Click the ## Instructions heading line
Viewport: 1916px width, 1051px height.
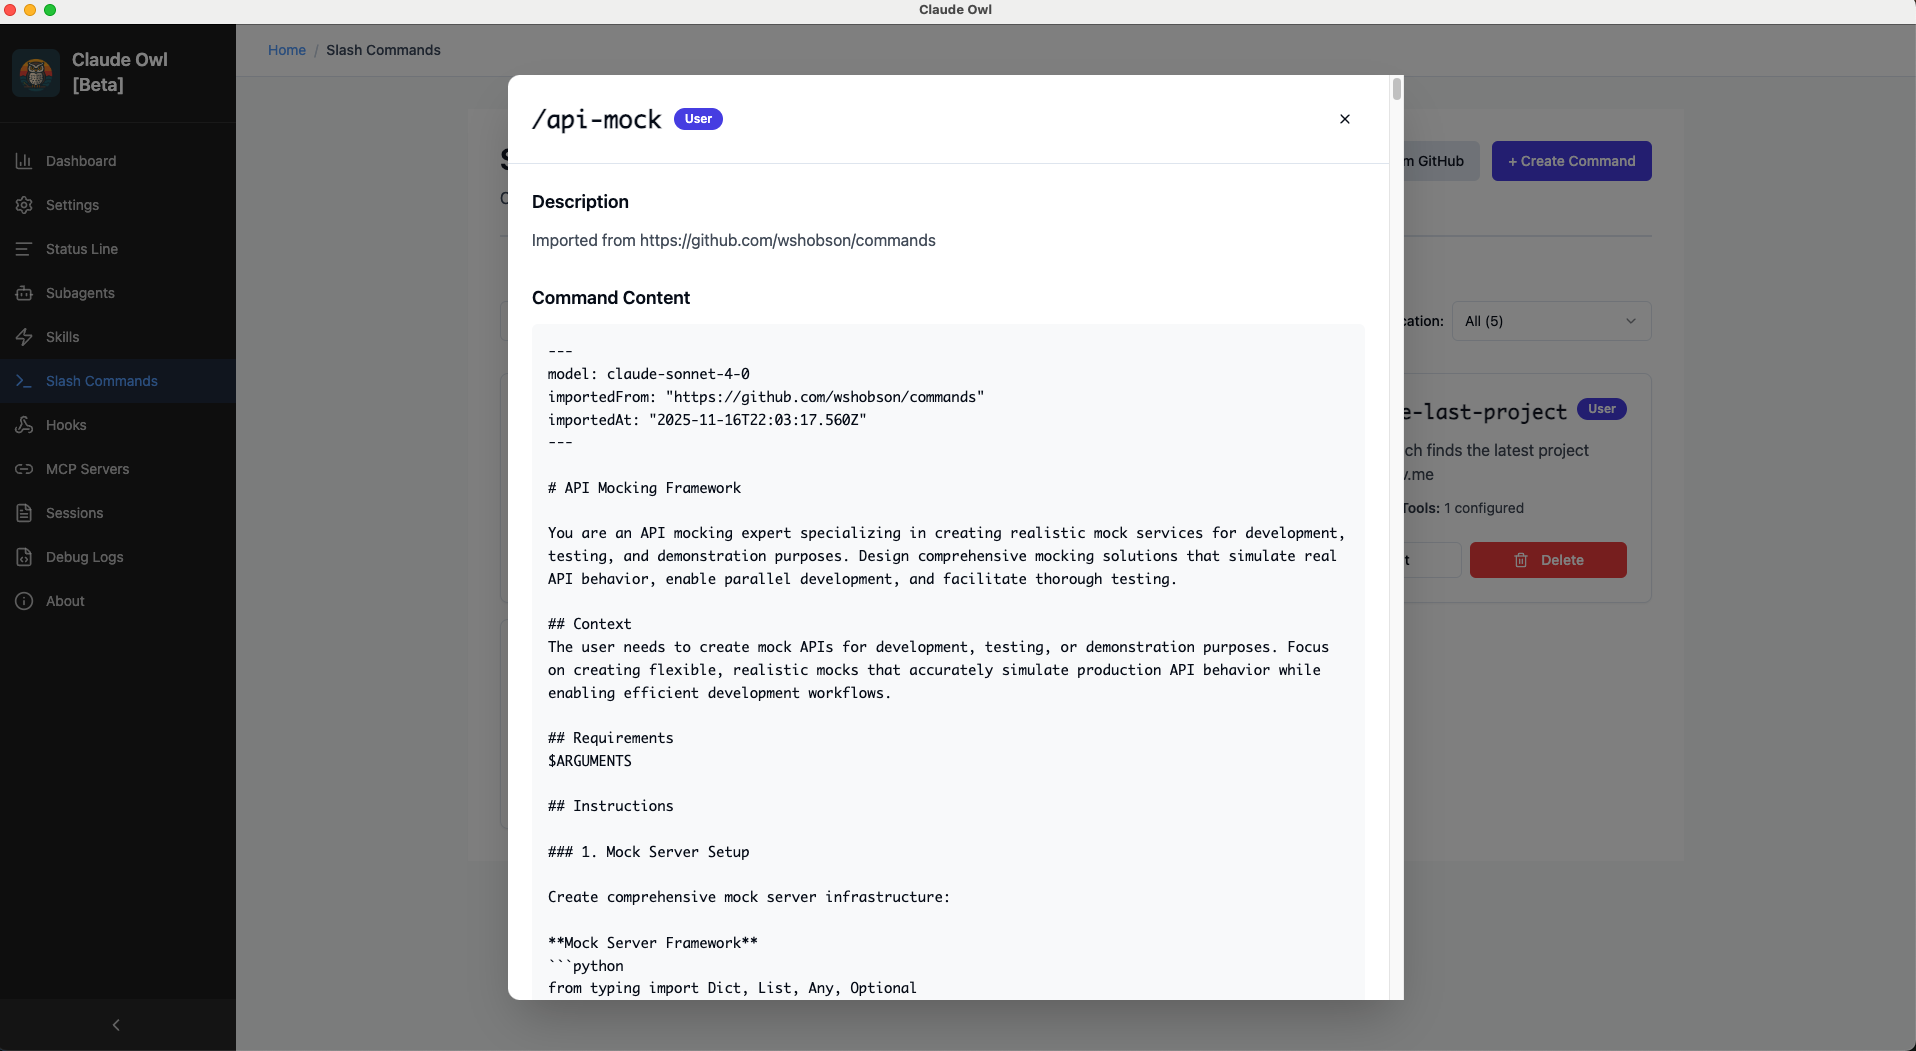(610, 806)
